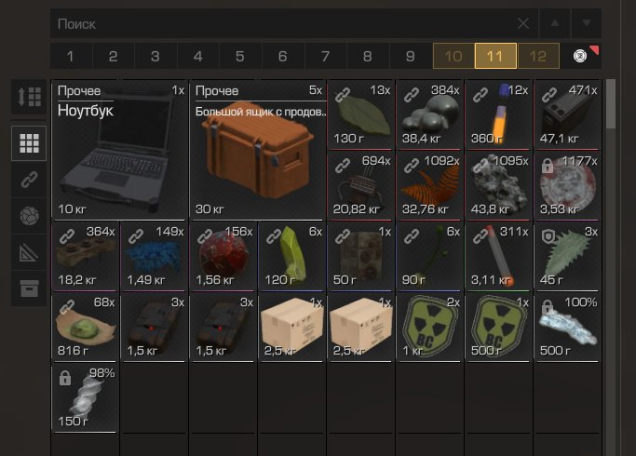Click the round badge icon with red corner
Viewport: 636px width, 456px height.
580,56
